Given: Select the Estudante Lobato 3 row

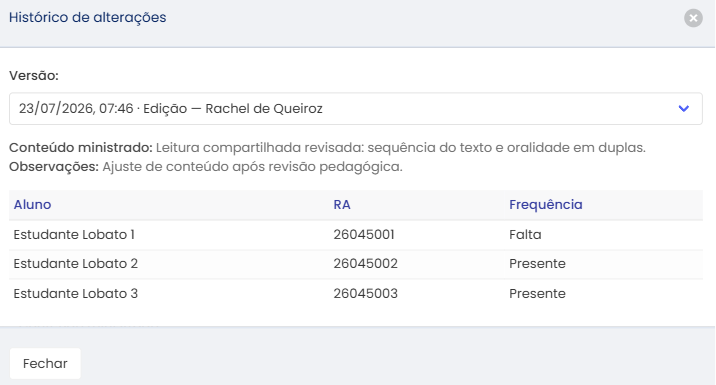Looking at the screenshot, I should click(356, 294).
